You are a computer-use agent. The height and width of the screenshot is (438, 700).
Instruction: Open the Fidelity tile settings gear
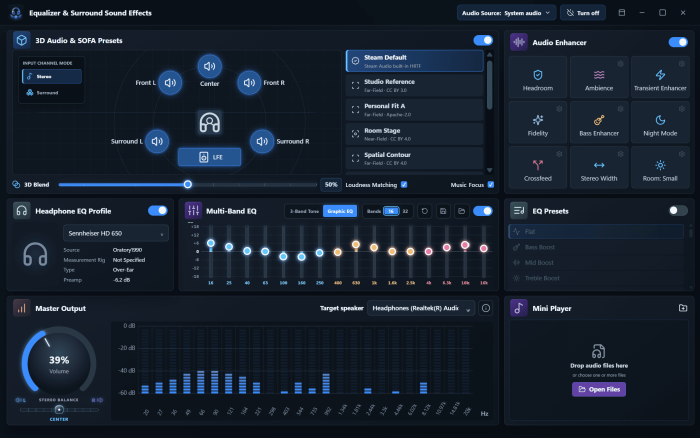559,109
